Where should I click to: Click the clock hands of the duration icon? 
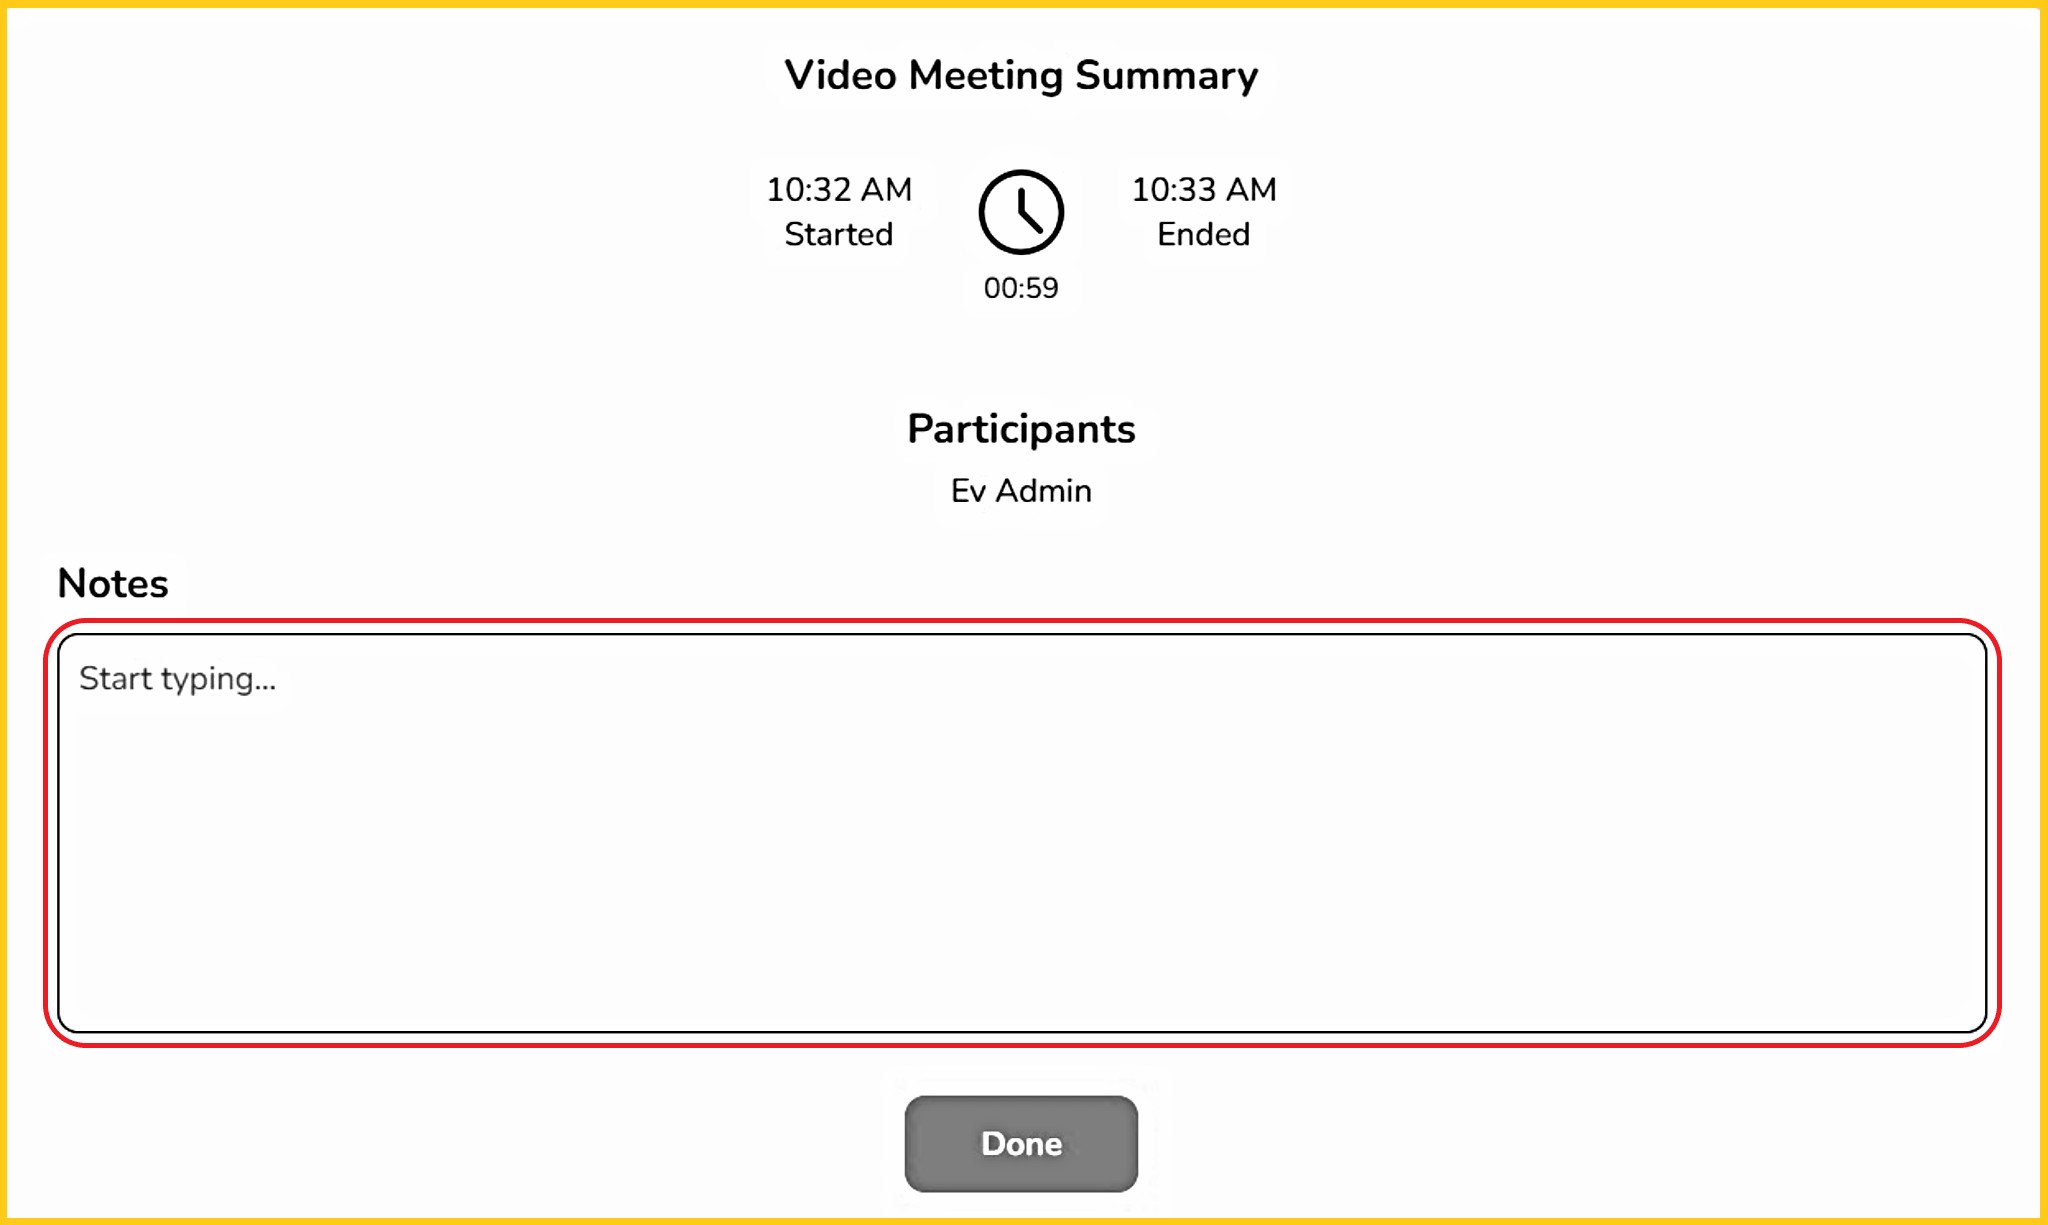tap(1027, 213)
